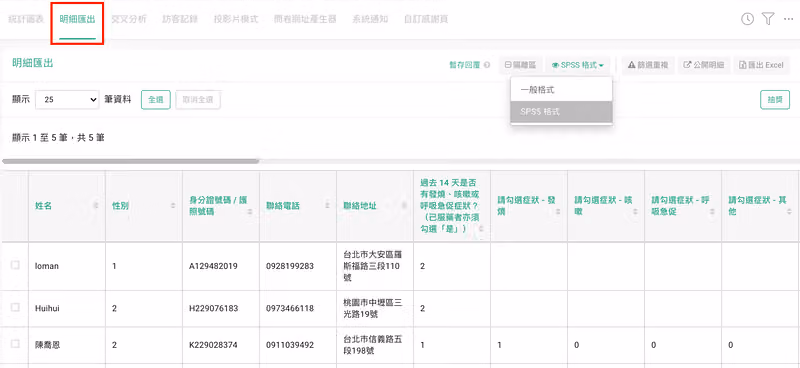
Task: Toggle the SPSS 格式 dropdown button
Action: click(x=578, y=65)
